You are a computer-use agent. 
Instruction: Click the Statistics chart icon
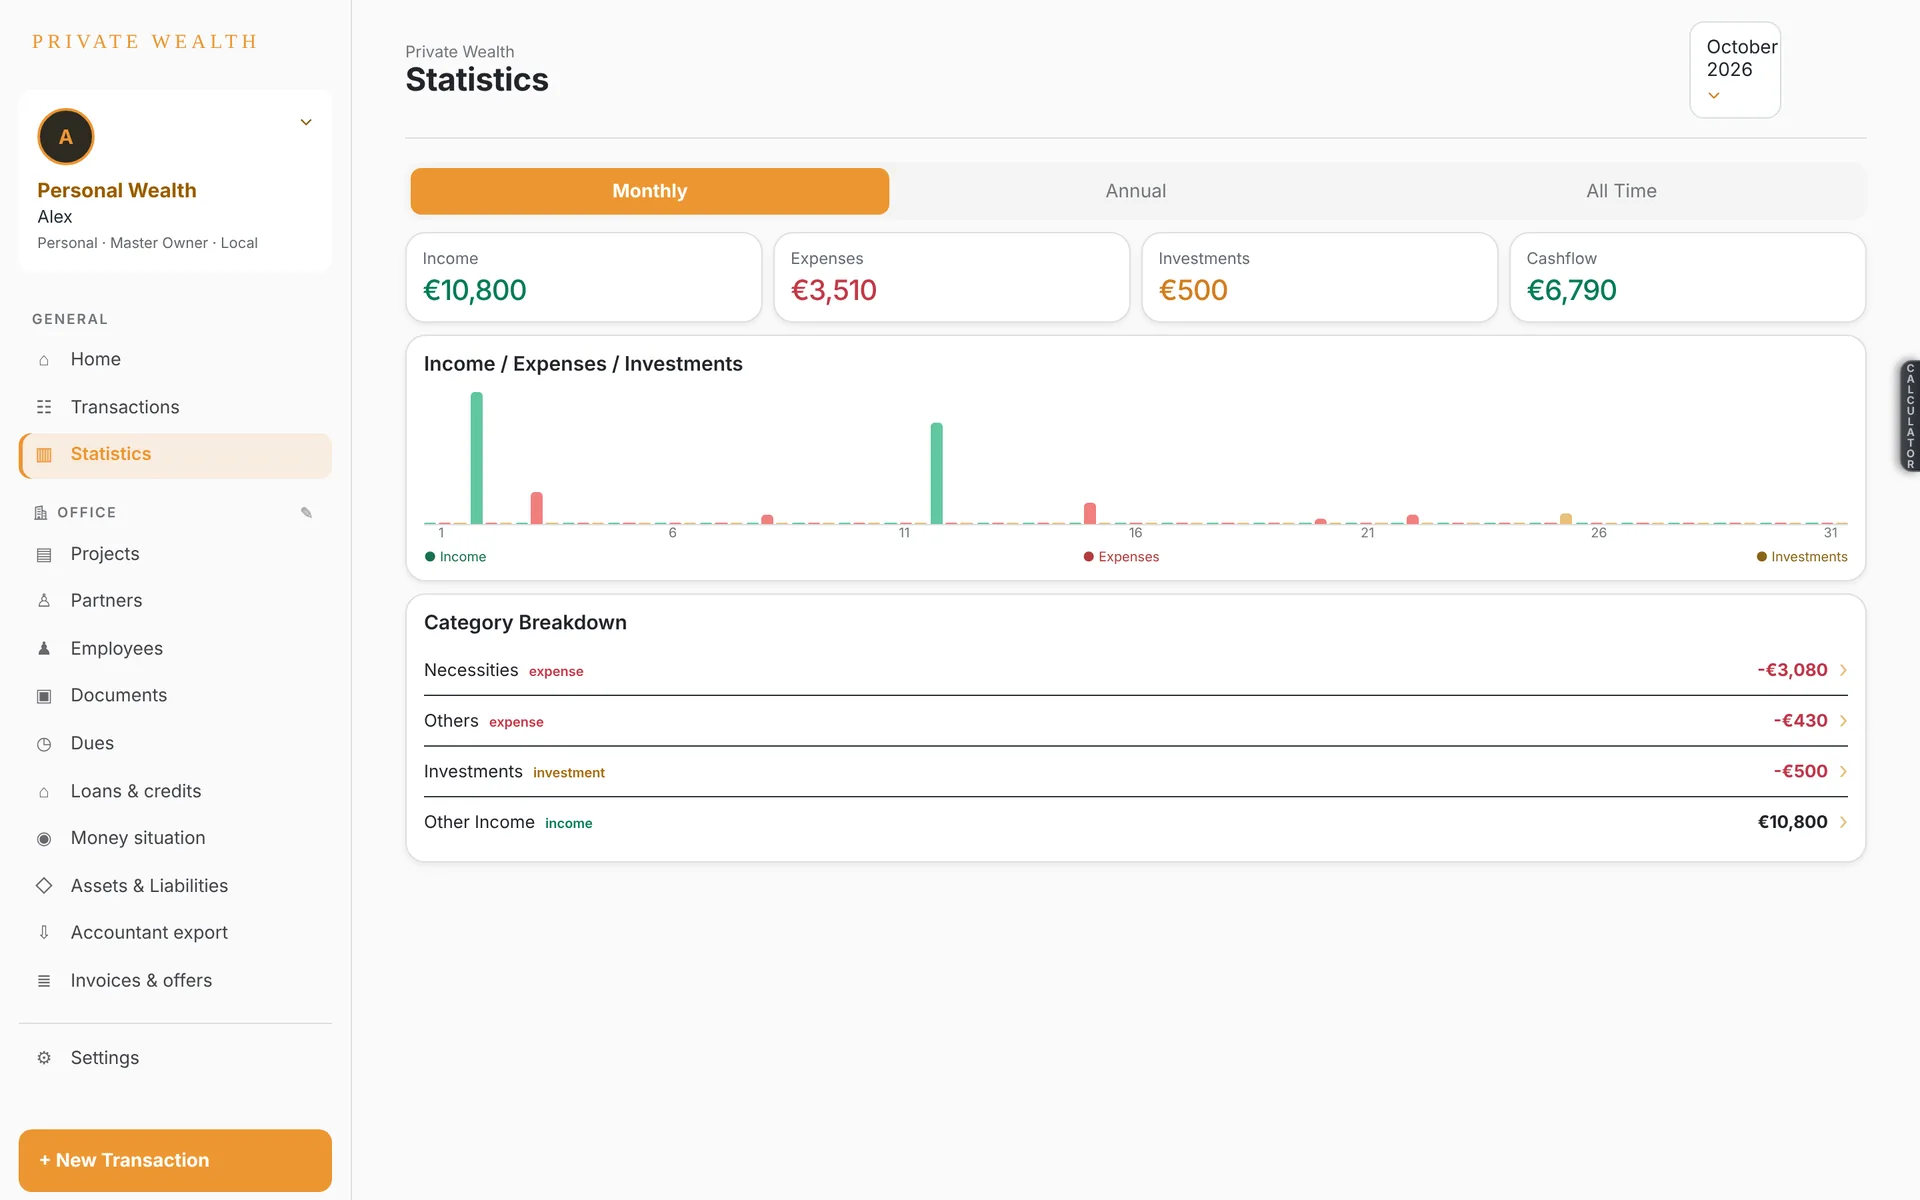44,455
